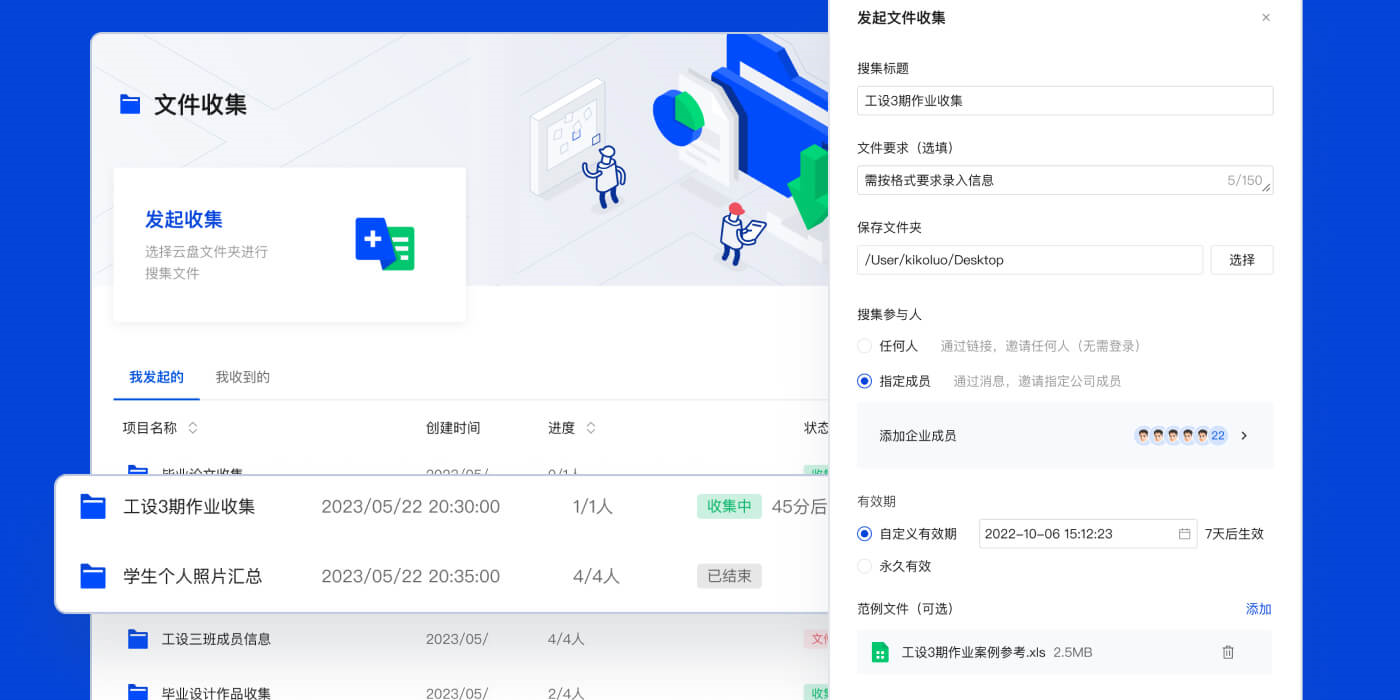Switch to the 我发起的 tab
Image resolution: width=1400 pixels, height=700 pixels.
tap(156, 377)
